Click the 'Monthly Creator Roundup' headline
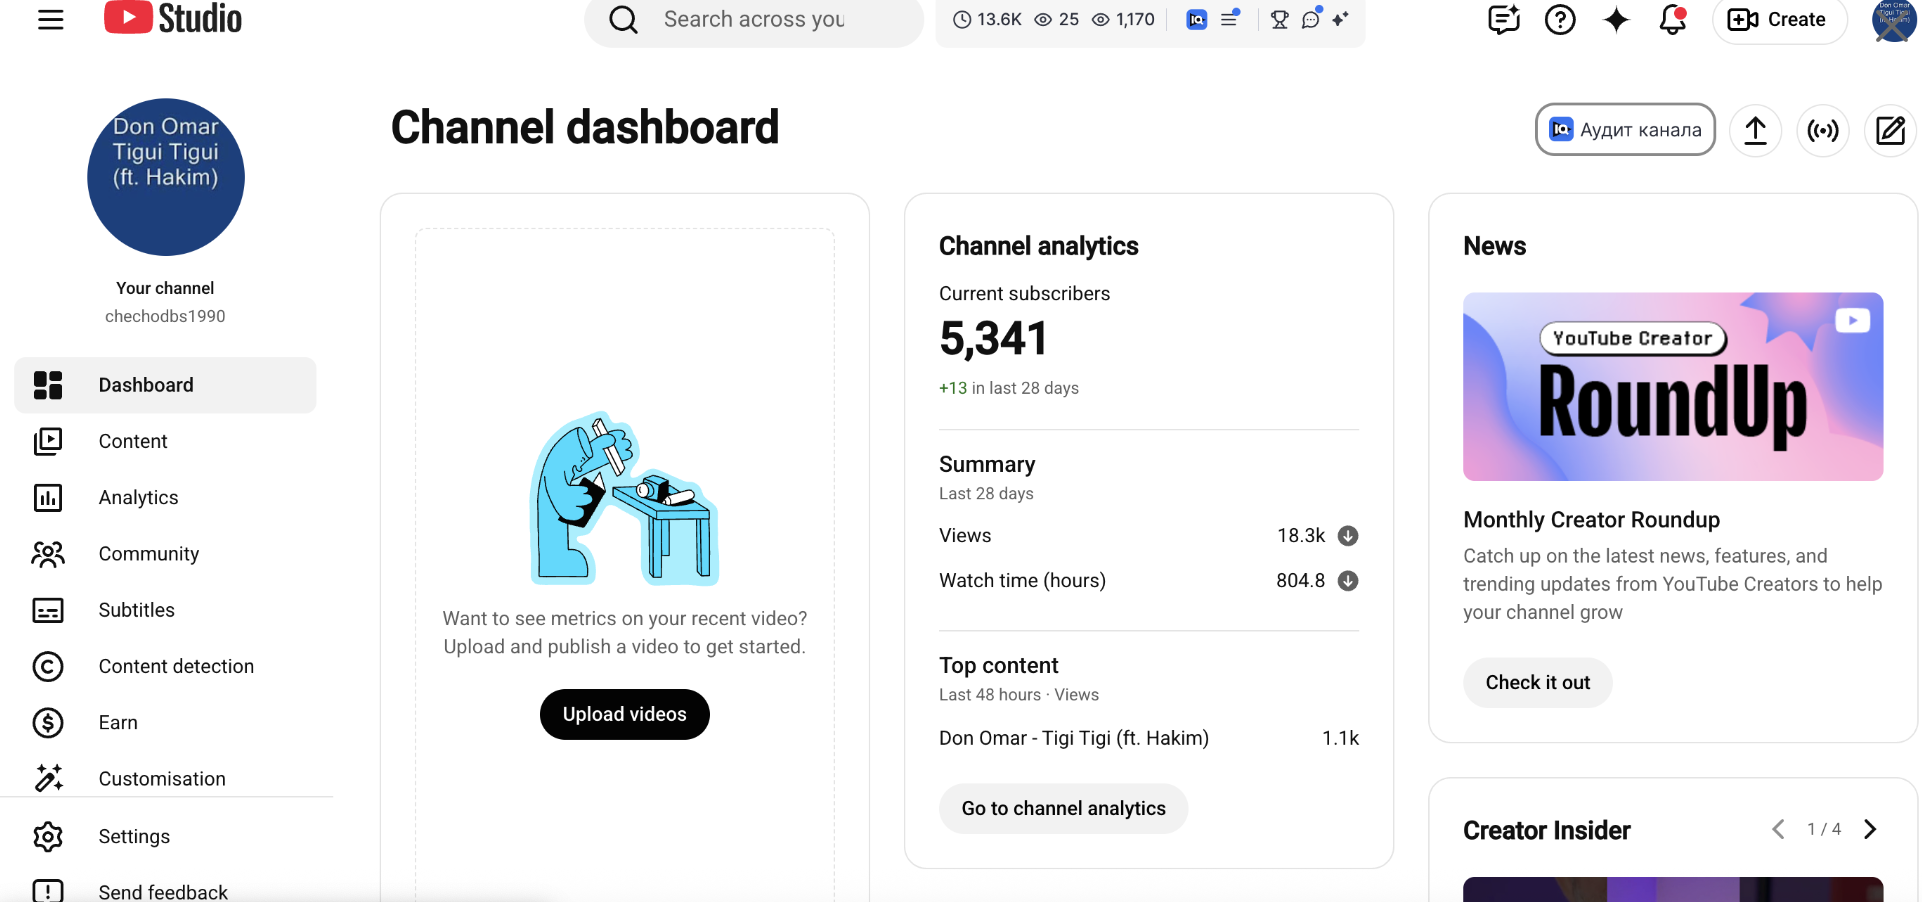The width and height of the screenshot is (1922, 902). (x=1591, y=520)
